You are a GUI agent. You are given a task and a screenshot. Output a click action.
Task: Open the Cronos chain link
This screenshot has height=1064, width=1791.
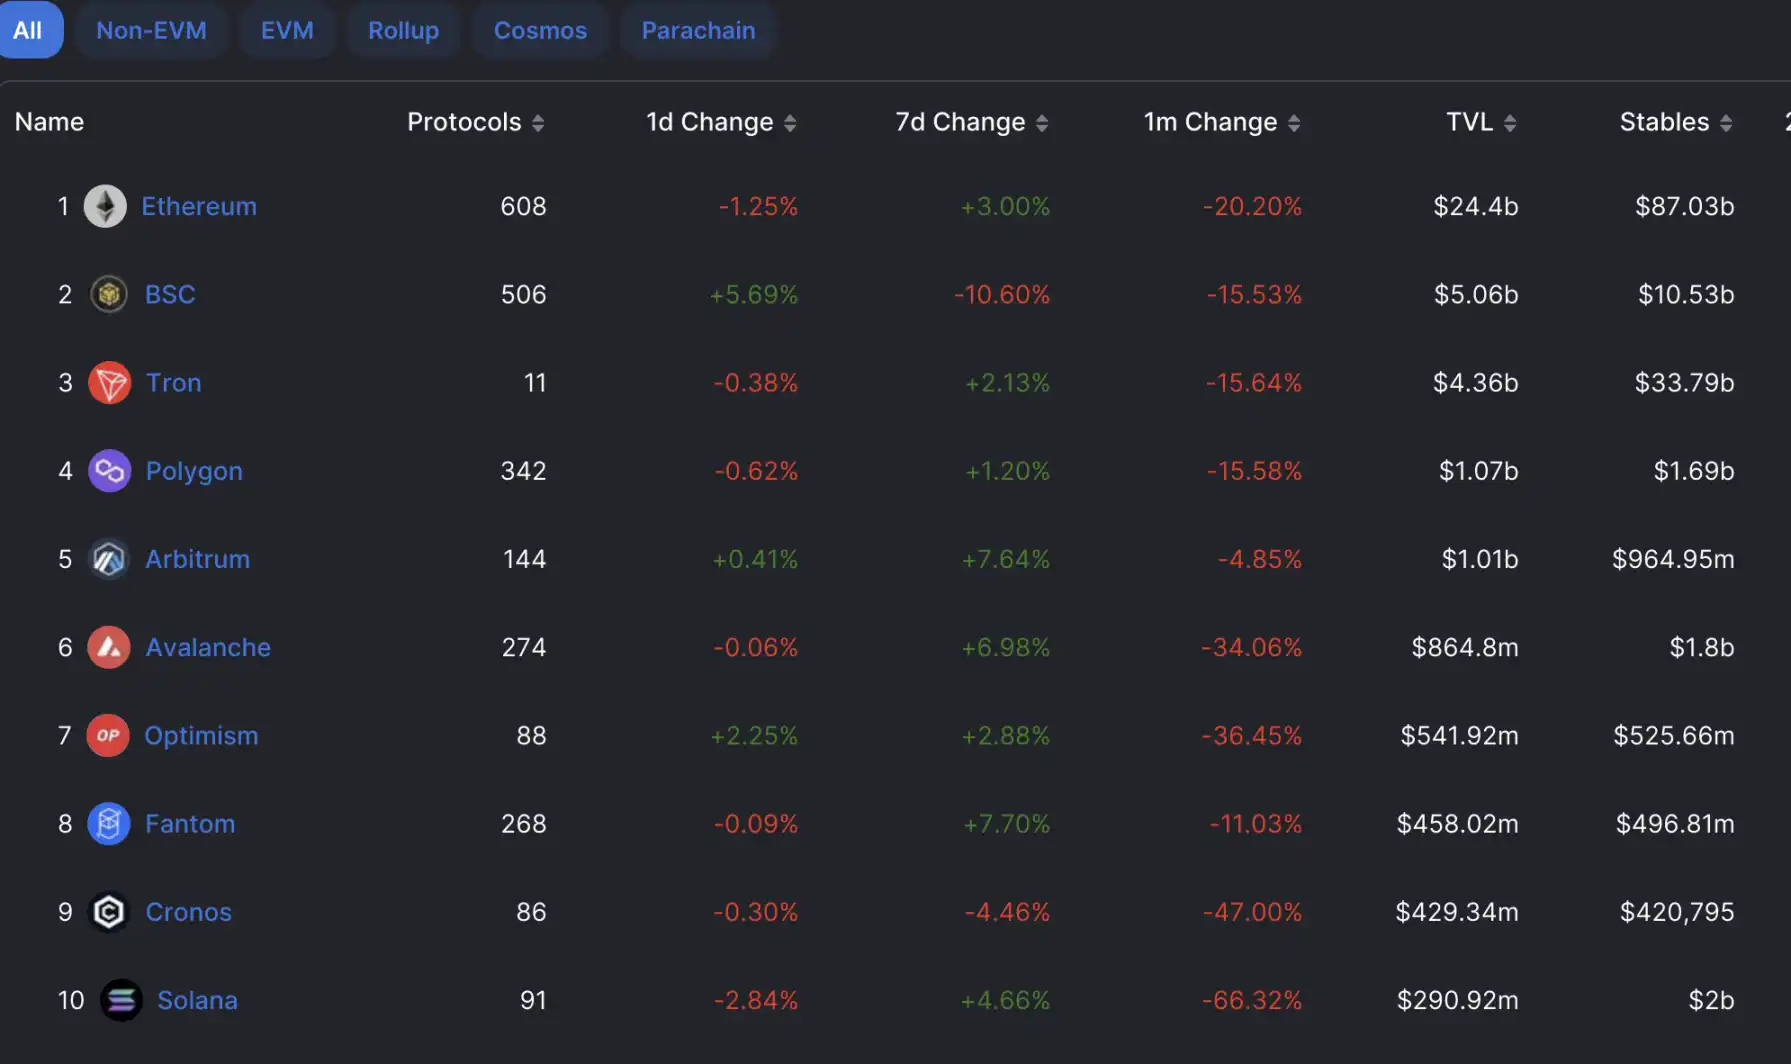pyautogui.click(x=189, y=912)
